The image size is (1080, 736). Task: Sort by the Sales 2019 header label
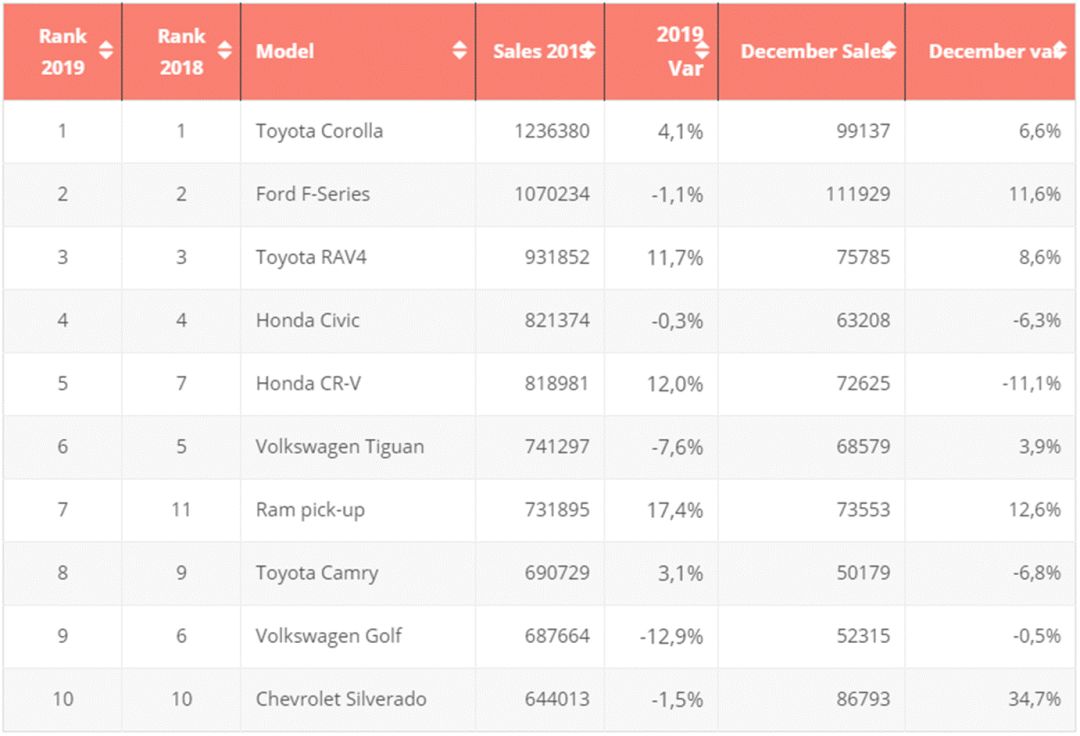tap(537, 51)
